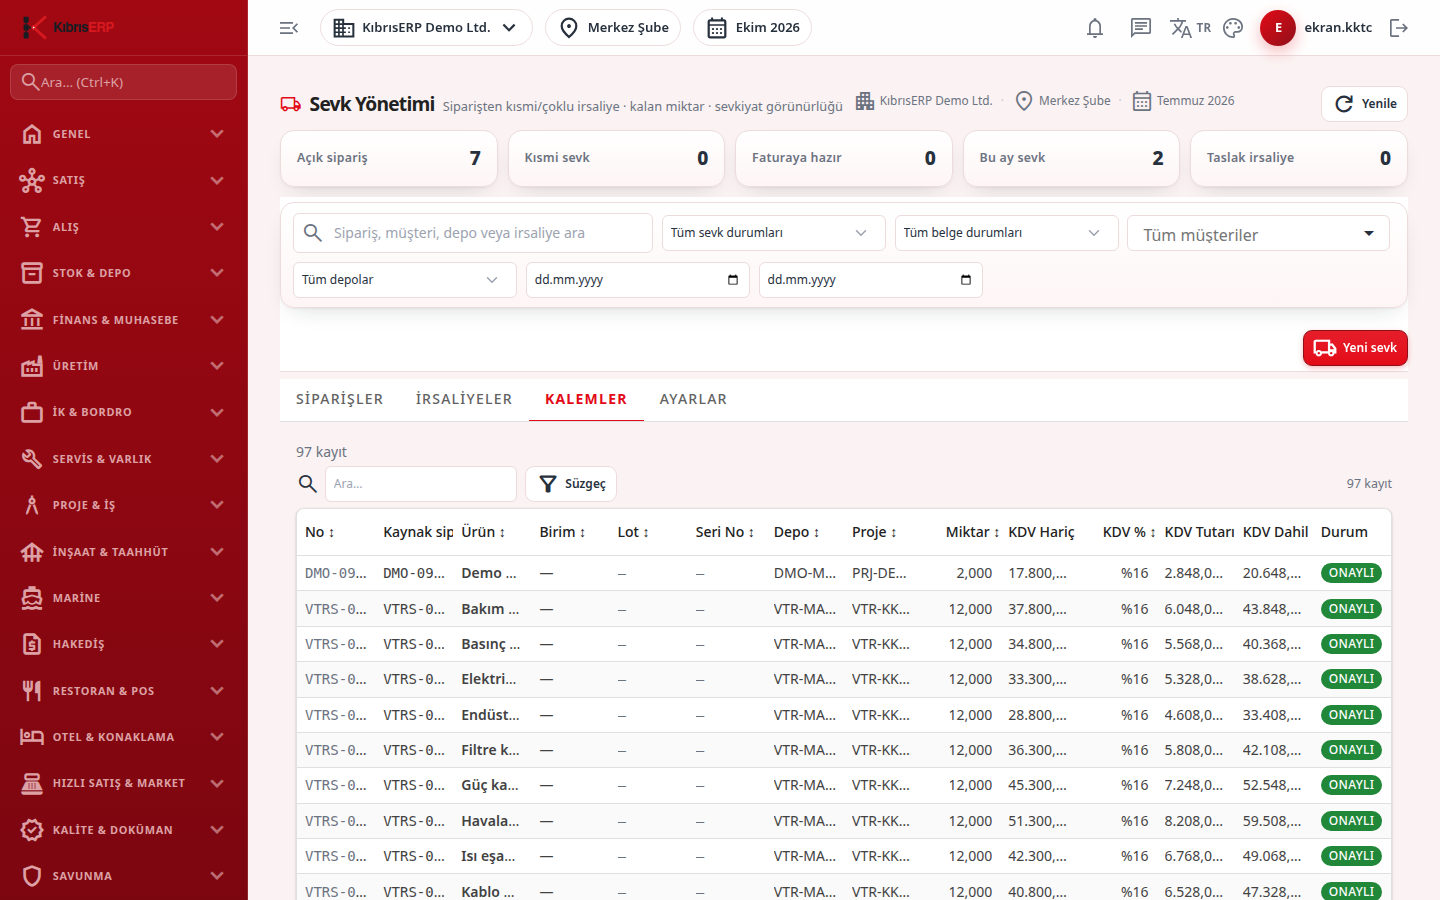Viewport: 1440px width, 900px height.
Task: Open Alış cart icon in sidebar
Action: tap(32, 227)
